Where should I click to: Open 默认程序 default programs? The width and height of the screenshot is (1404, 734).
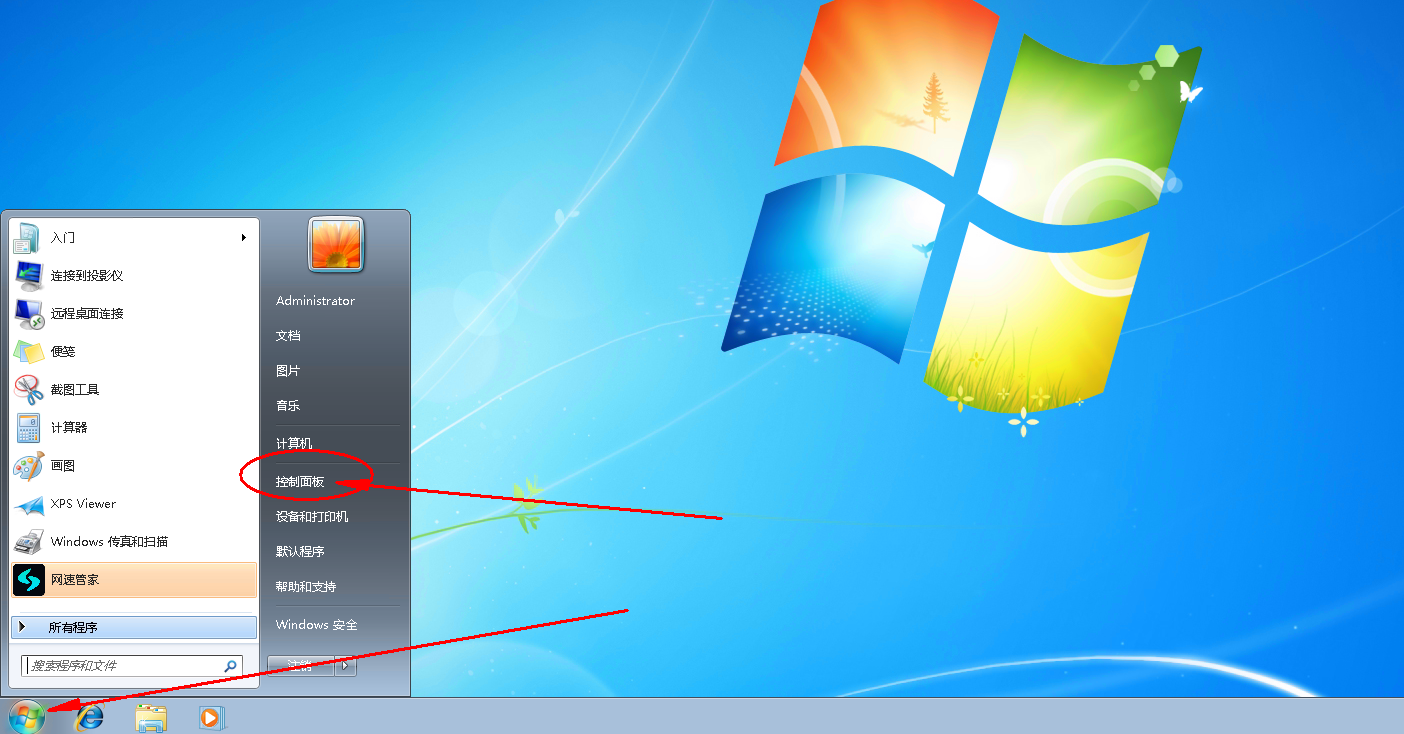(x=300, y=552)
